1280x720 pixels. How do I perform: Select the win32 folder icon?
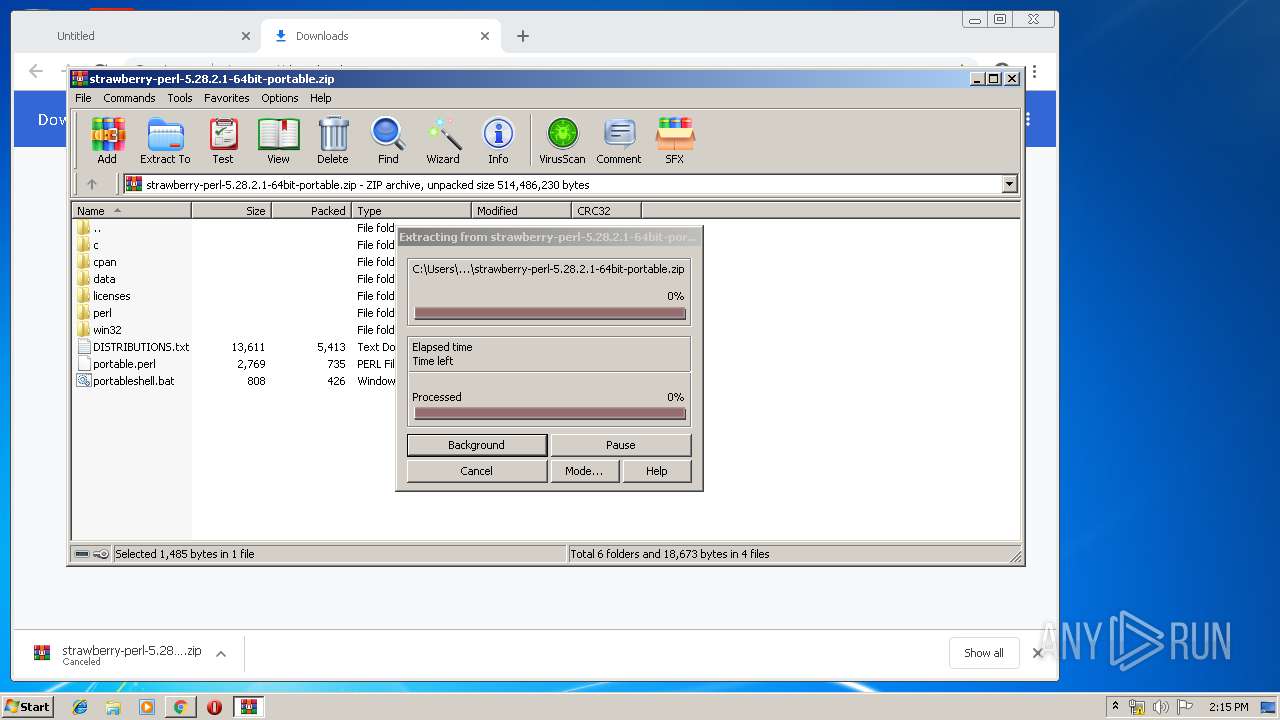(83, 330)
